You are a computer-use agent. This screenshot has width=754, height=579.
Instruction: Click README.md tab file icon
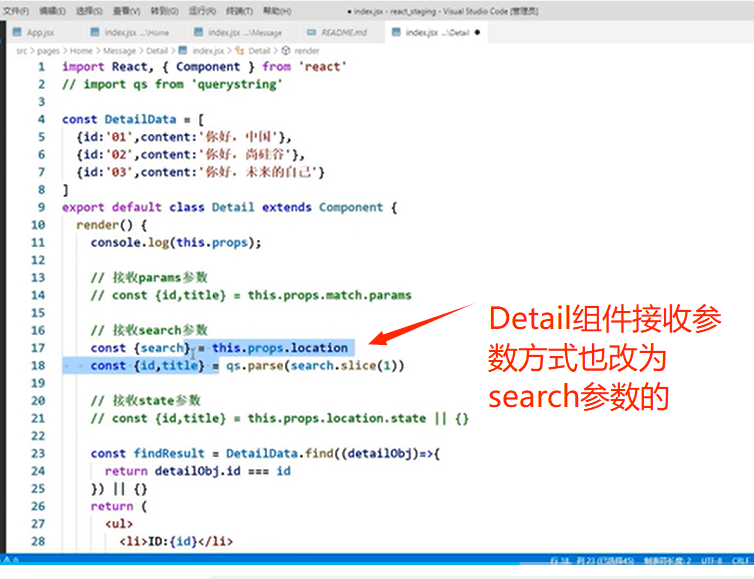point(312,32)
